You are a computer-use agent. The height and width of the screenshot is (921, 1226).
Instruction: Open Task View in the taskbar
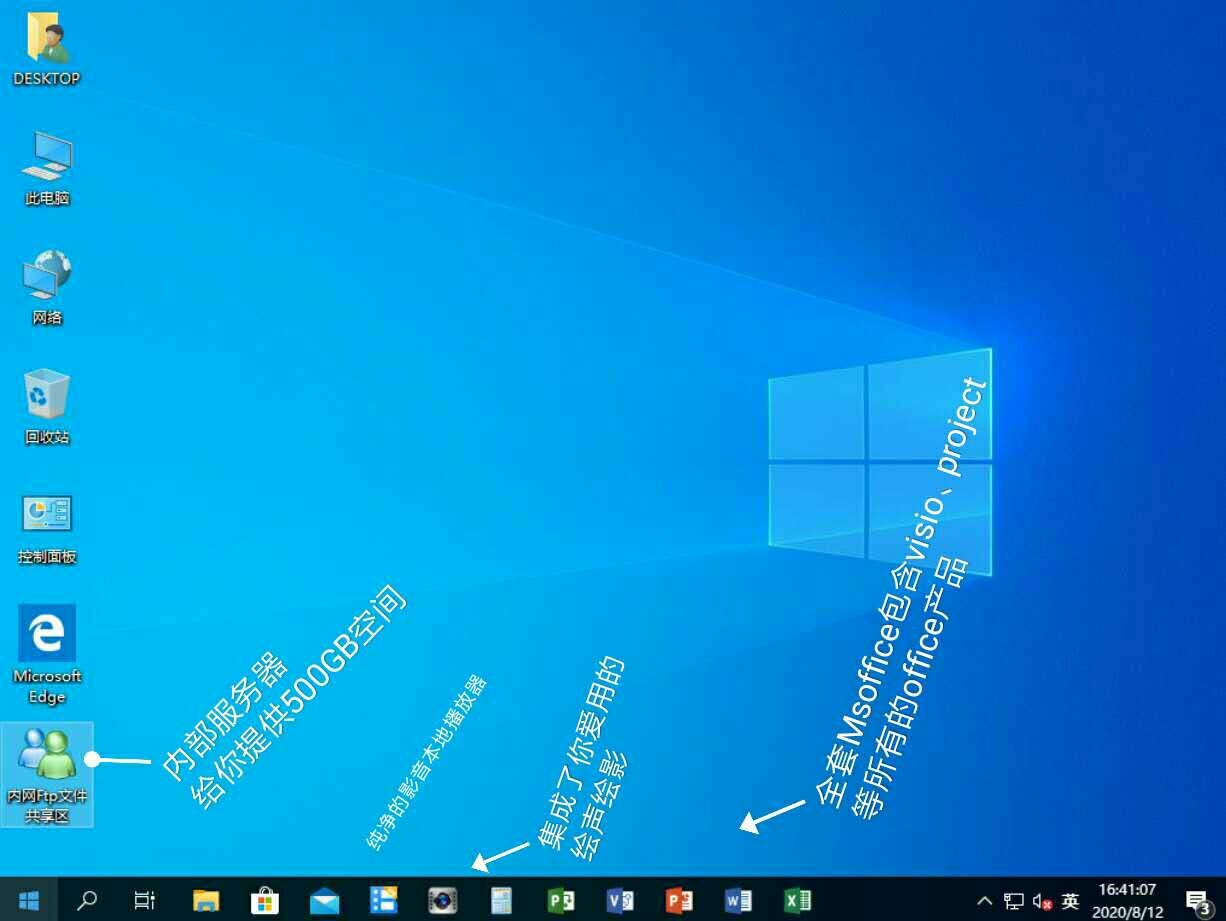(x=145, y=900)
